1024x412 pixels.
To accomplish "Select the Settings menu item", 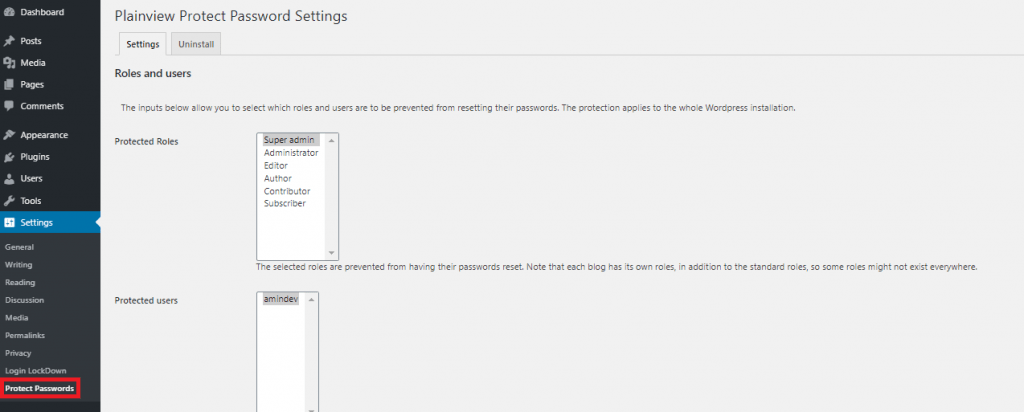I will click(50, 223).
